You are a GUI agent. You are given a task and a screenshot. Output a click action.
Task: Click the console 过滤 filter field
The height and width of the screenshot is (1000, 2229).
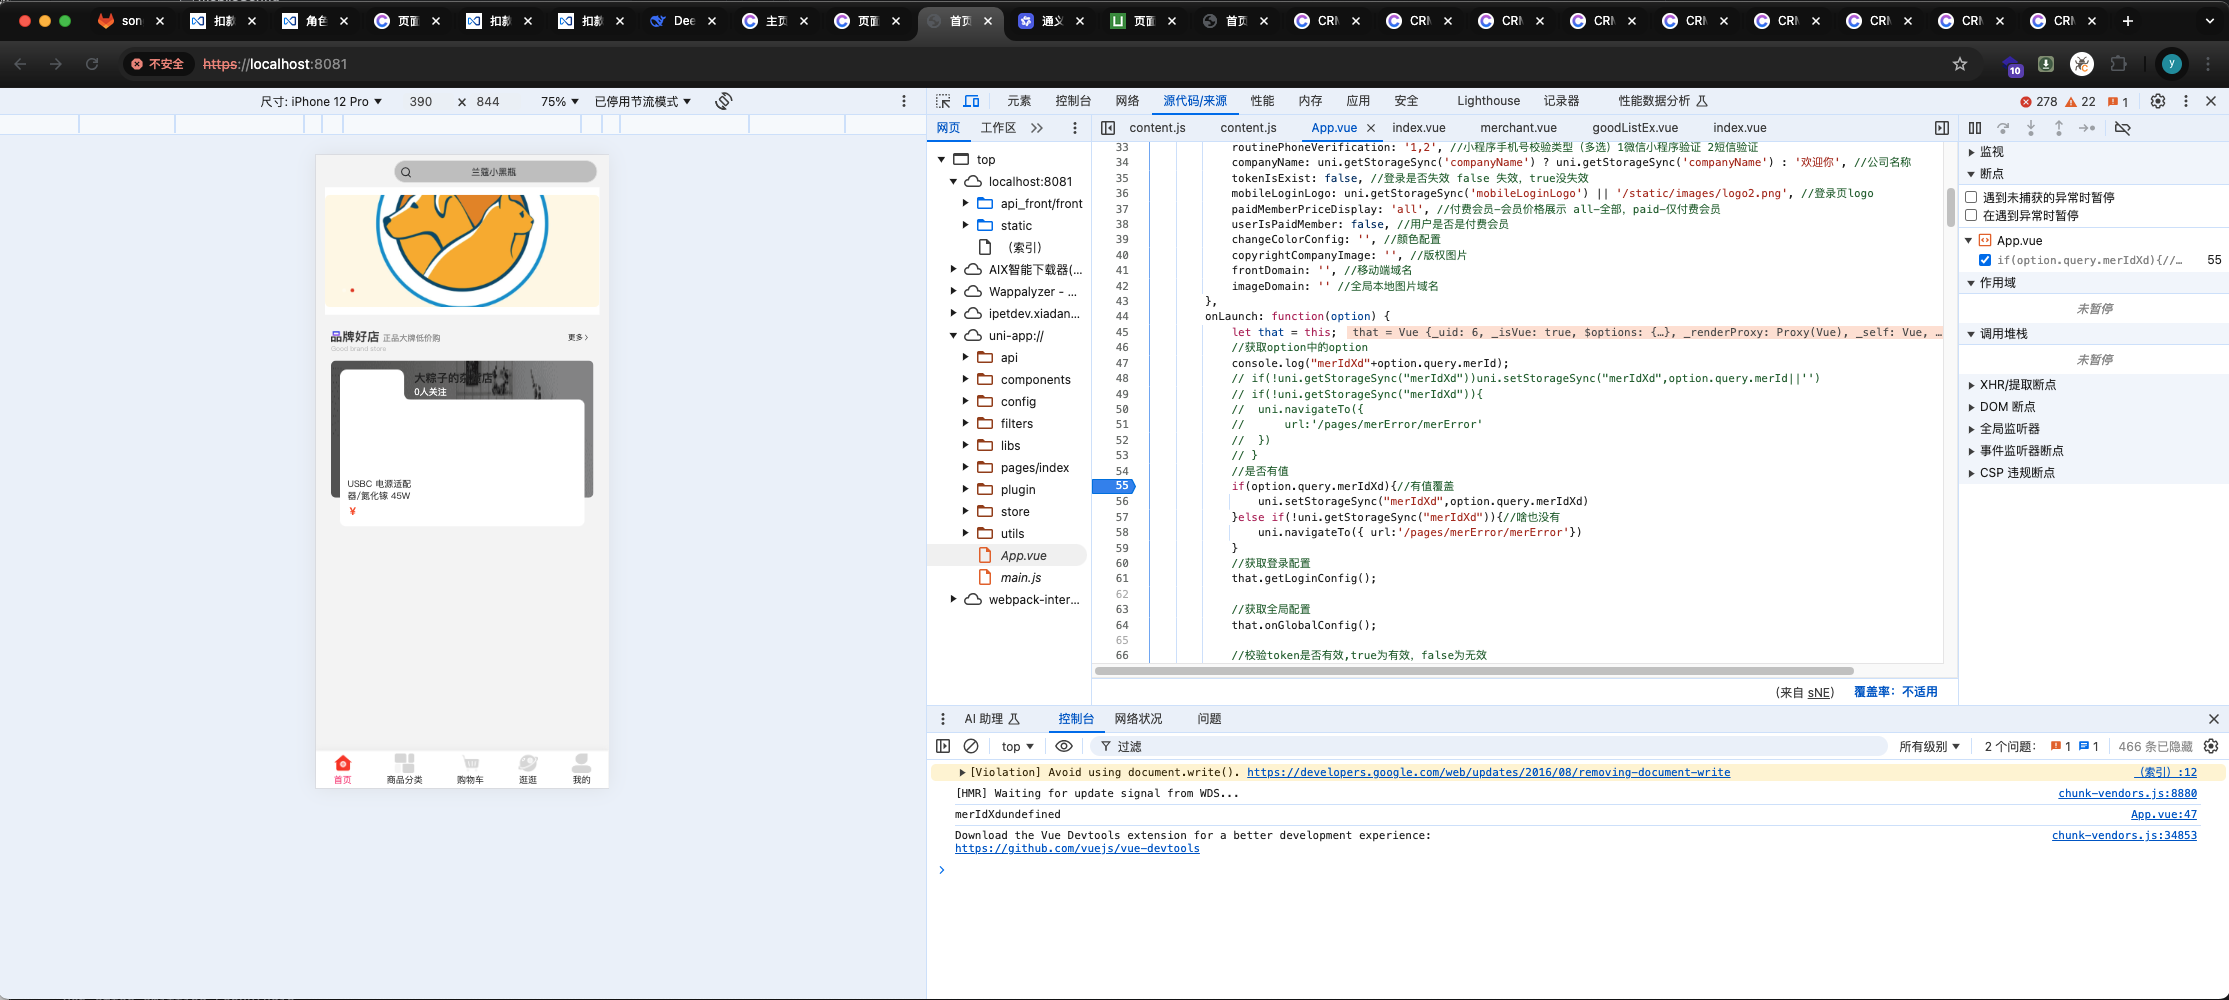[x=1490, y=746]
